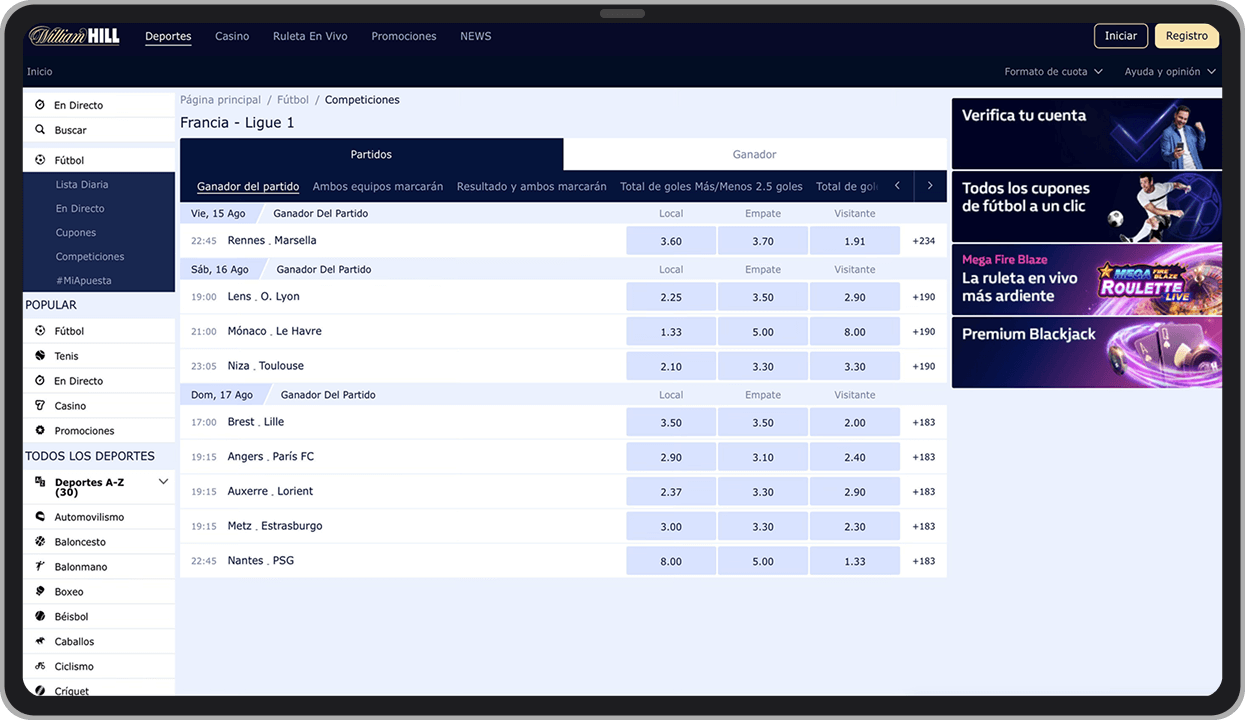
Task: Bet on Rennes home odds 3.60
Action: point(671,241)
